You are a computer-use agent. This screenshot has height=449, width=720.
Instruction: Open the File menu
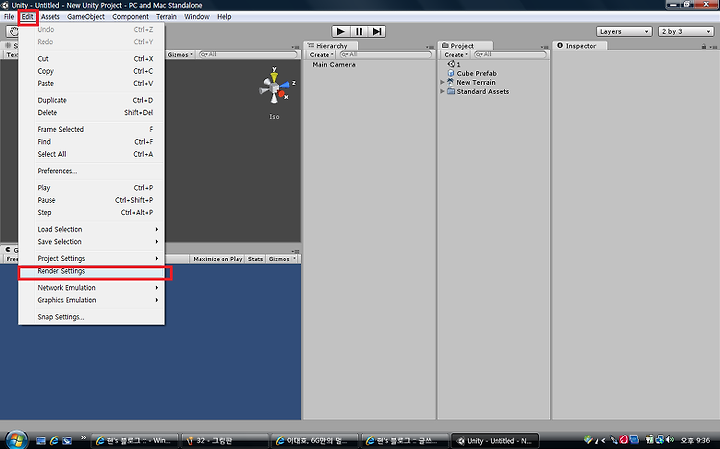tap(9, 17)
